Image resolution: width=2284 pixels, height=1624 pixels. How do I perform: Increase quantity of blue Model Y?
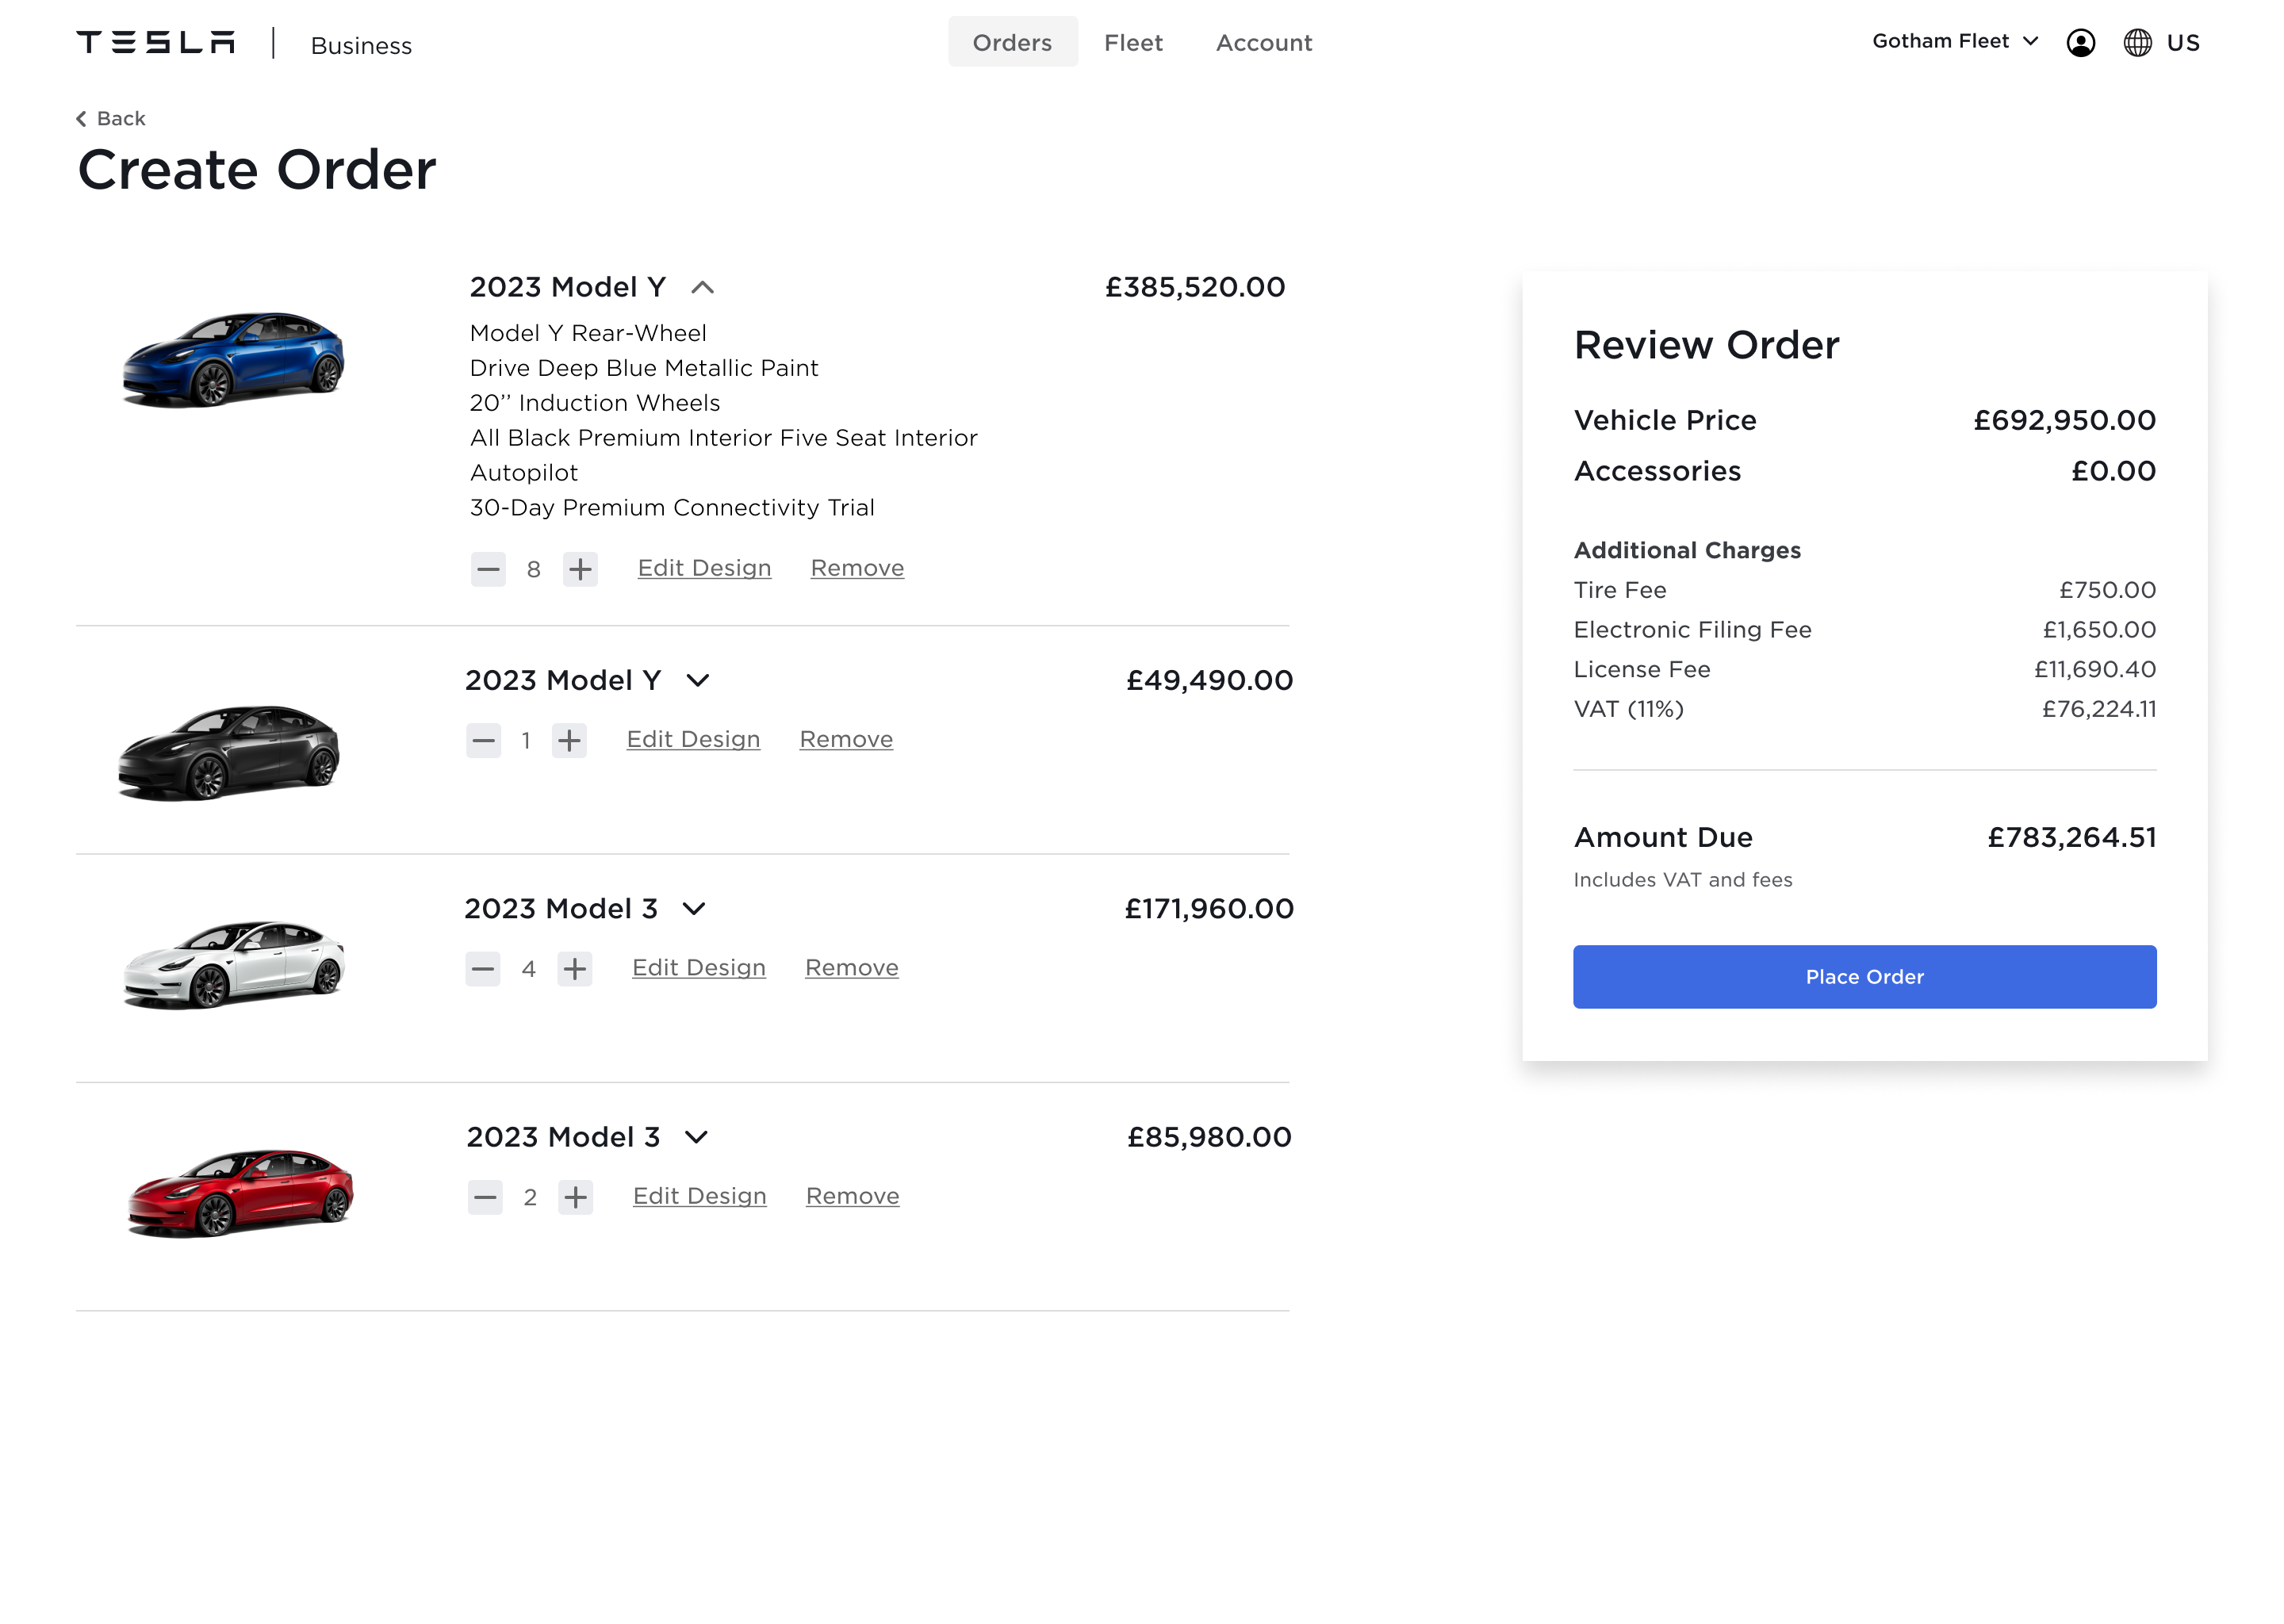tap(580, 569)
